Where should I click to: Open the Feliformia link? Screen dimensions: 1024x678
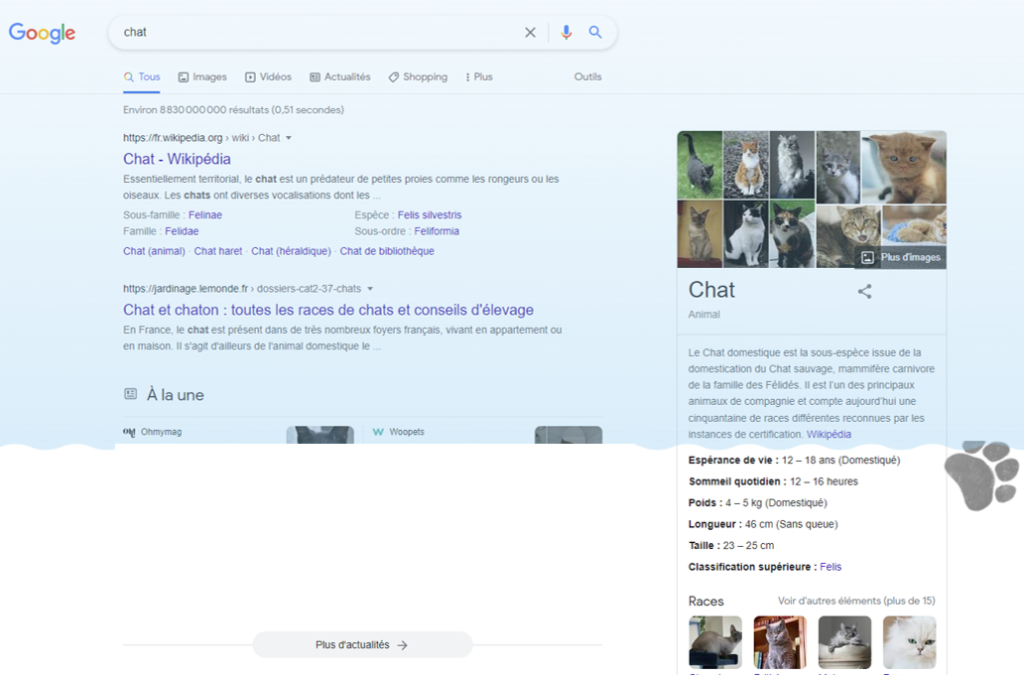pyautogui.click(x=436, y=231)
